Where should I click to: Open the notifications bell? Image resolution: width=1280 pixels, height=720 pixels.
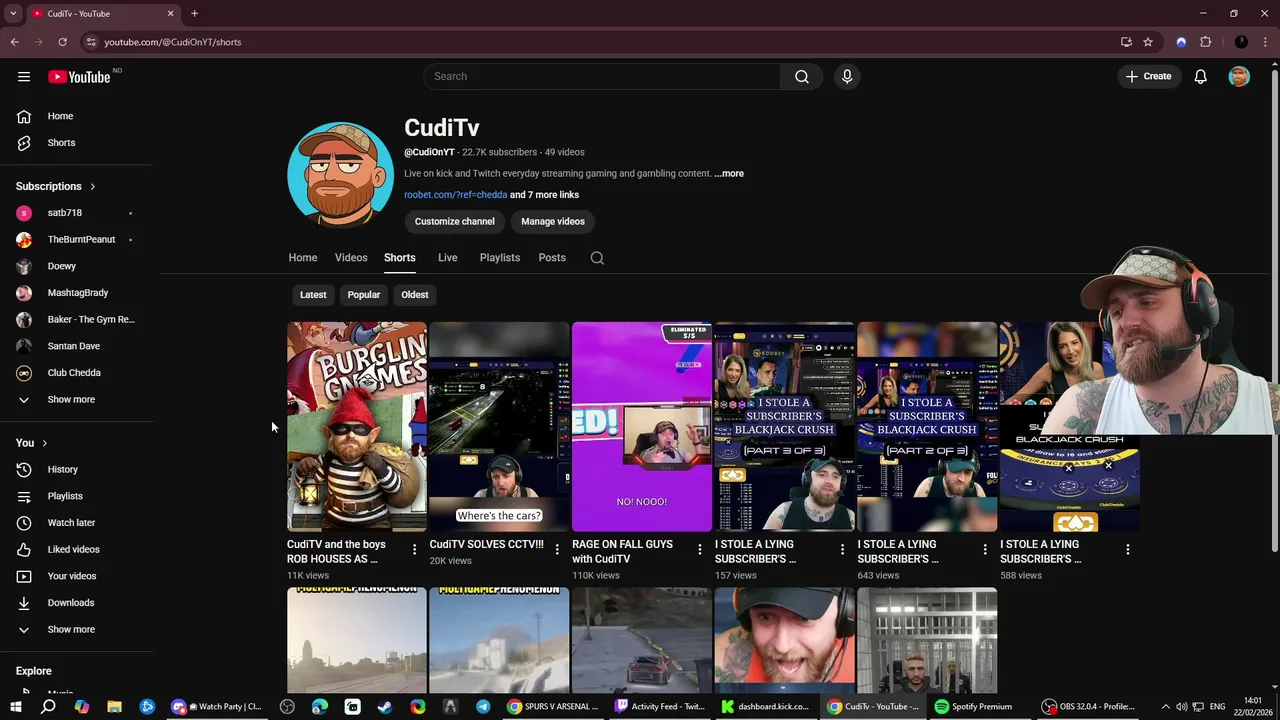point(1201,76)
